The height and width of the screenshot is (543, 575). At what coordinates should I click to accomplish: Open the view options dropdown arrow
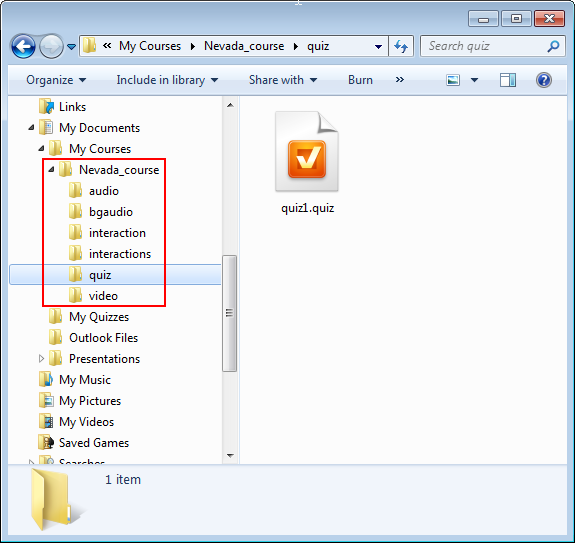[474, 80]
